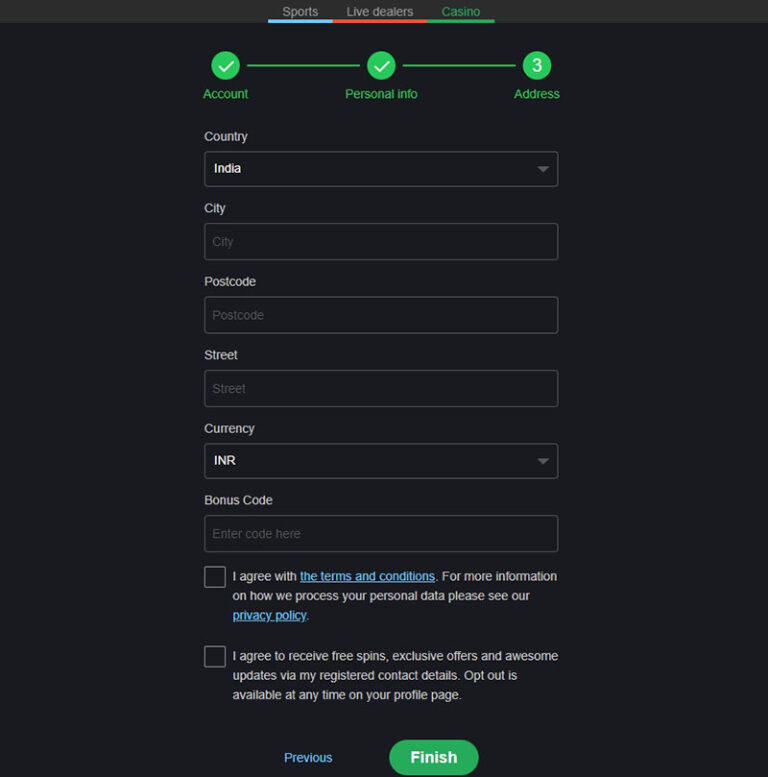Click into the Postcode text field
The width and height of the screenshot is (768, 777).
pyautogui.click(x=380, y=315)
